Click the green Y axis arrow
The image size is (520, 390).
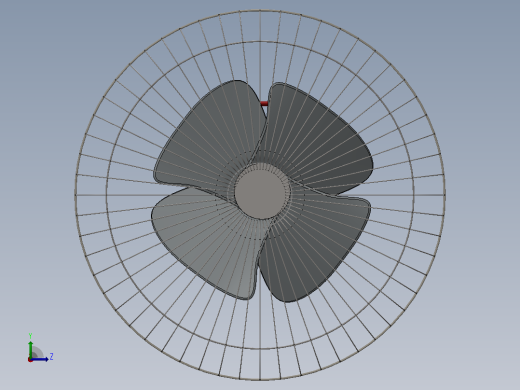point(30,349)
